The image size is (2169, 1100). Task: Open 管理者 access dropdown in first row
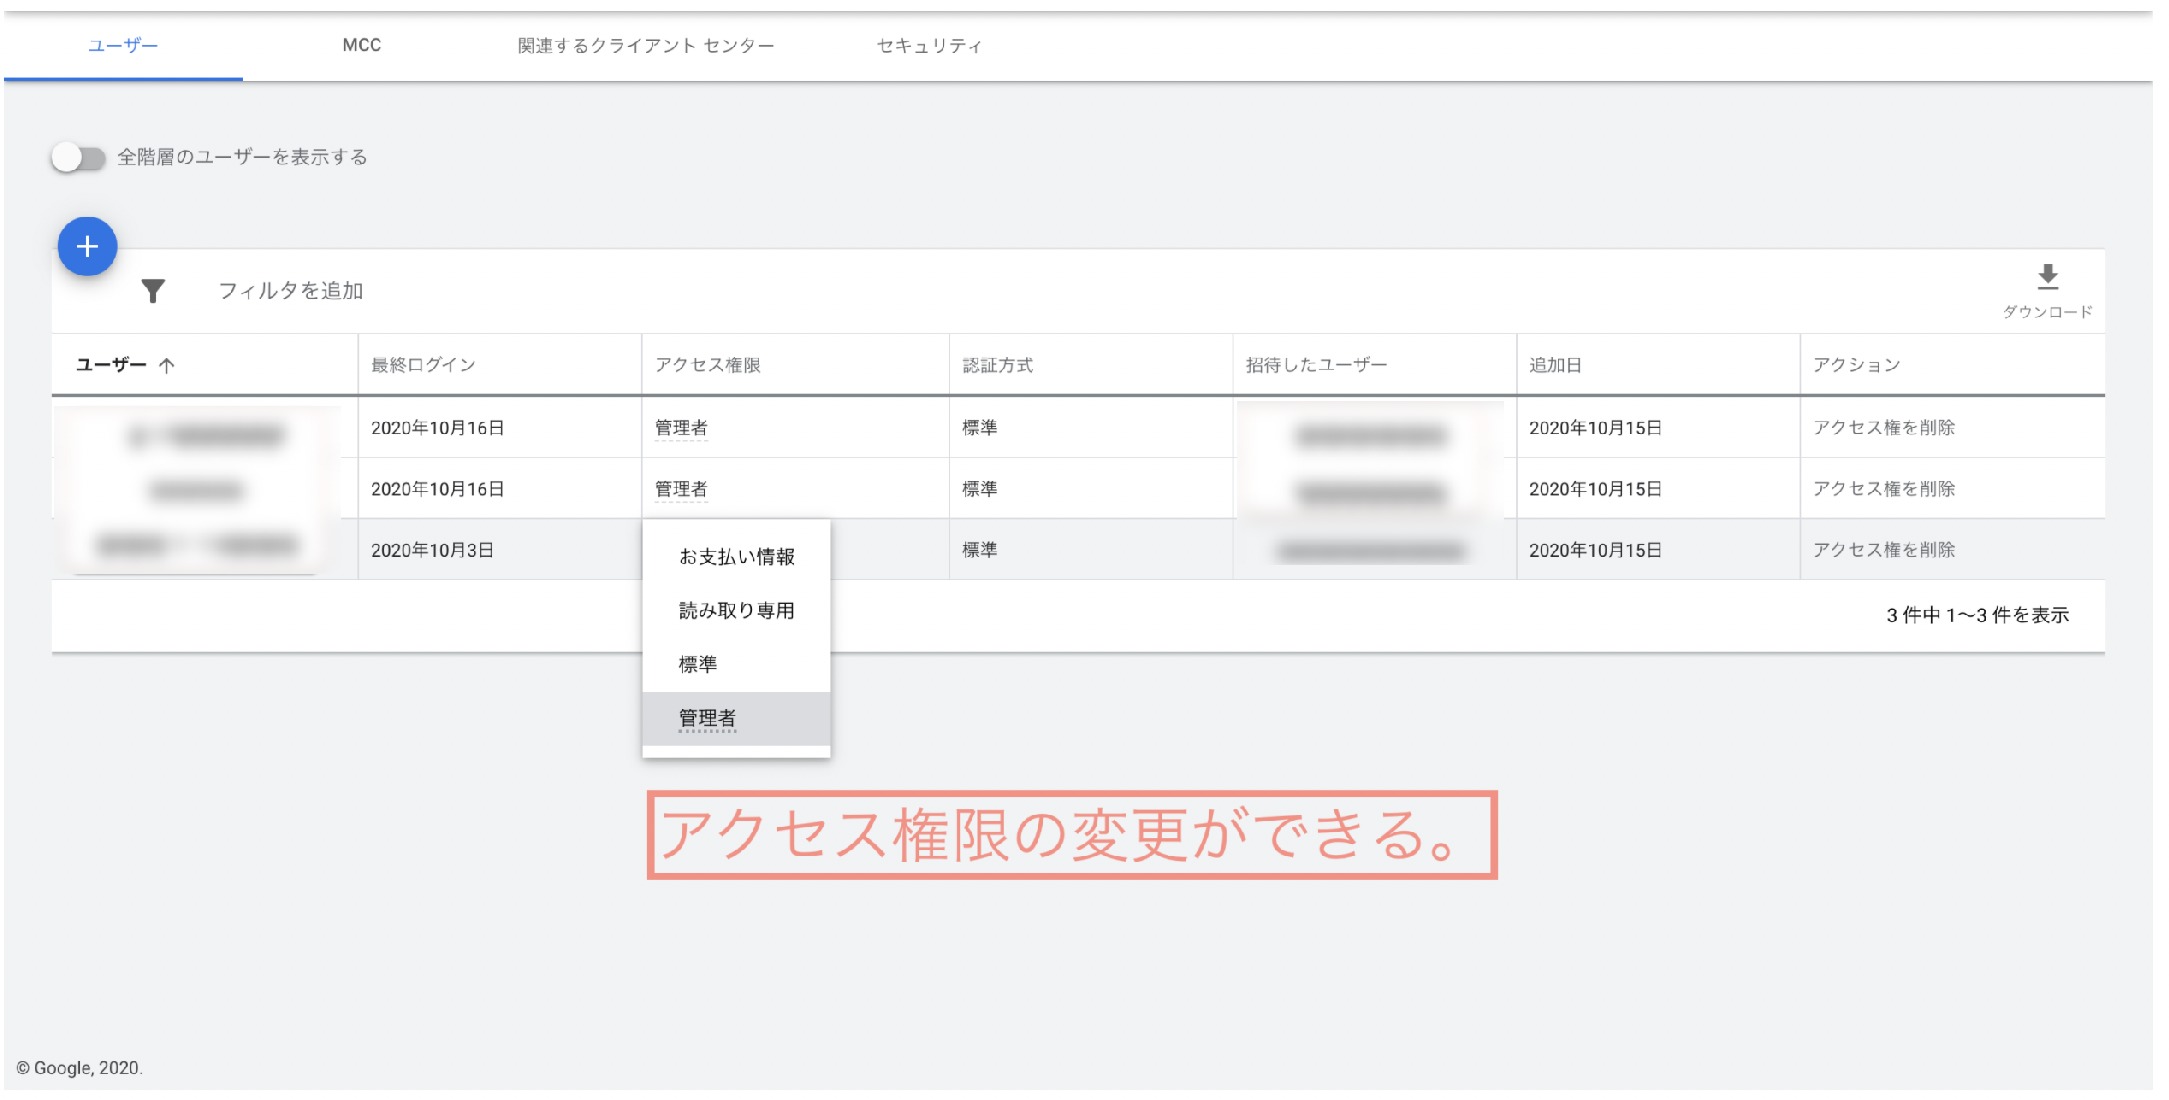point(681,428)
